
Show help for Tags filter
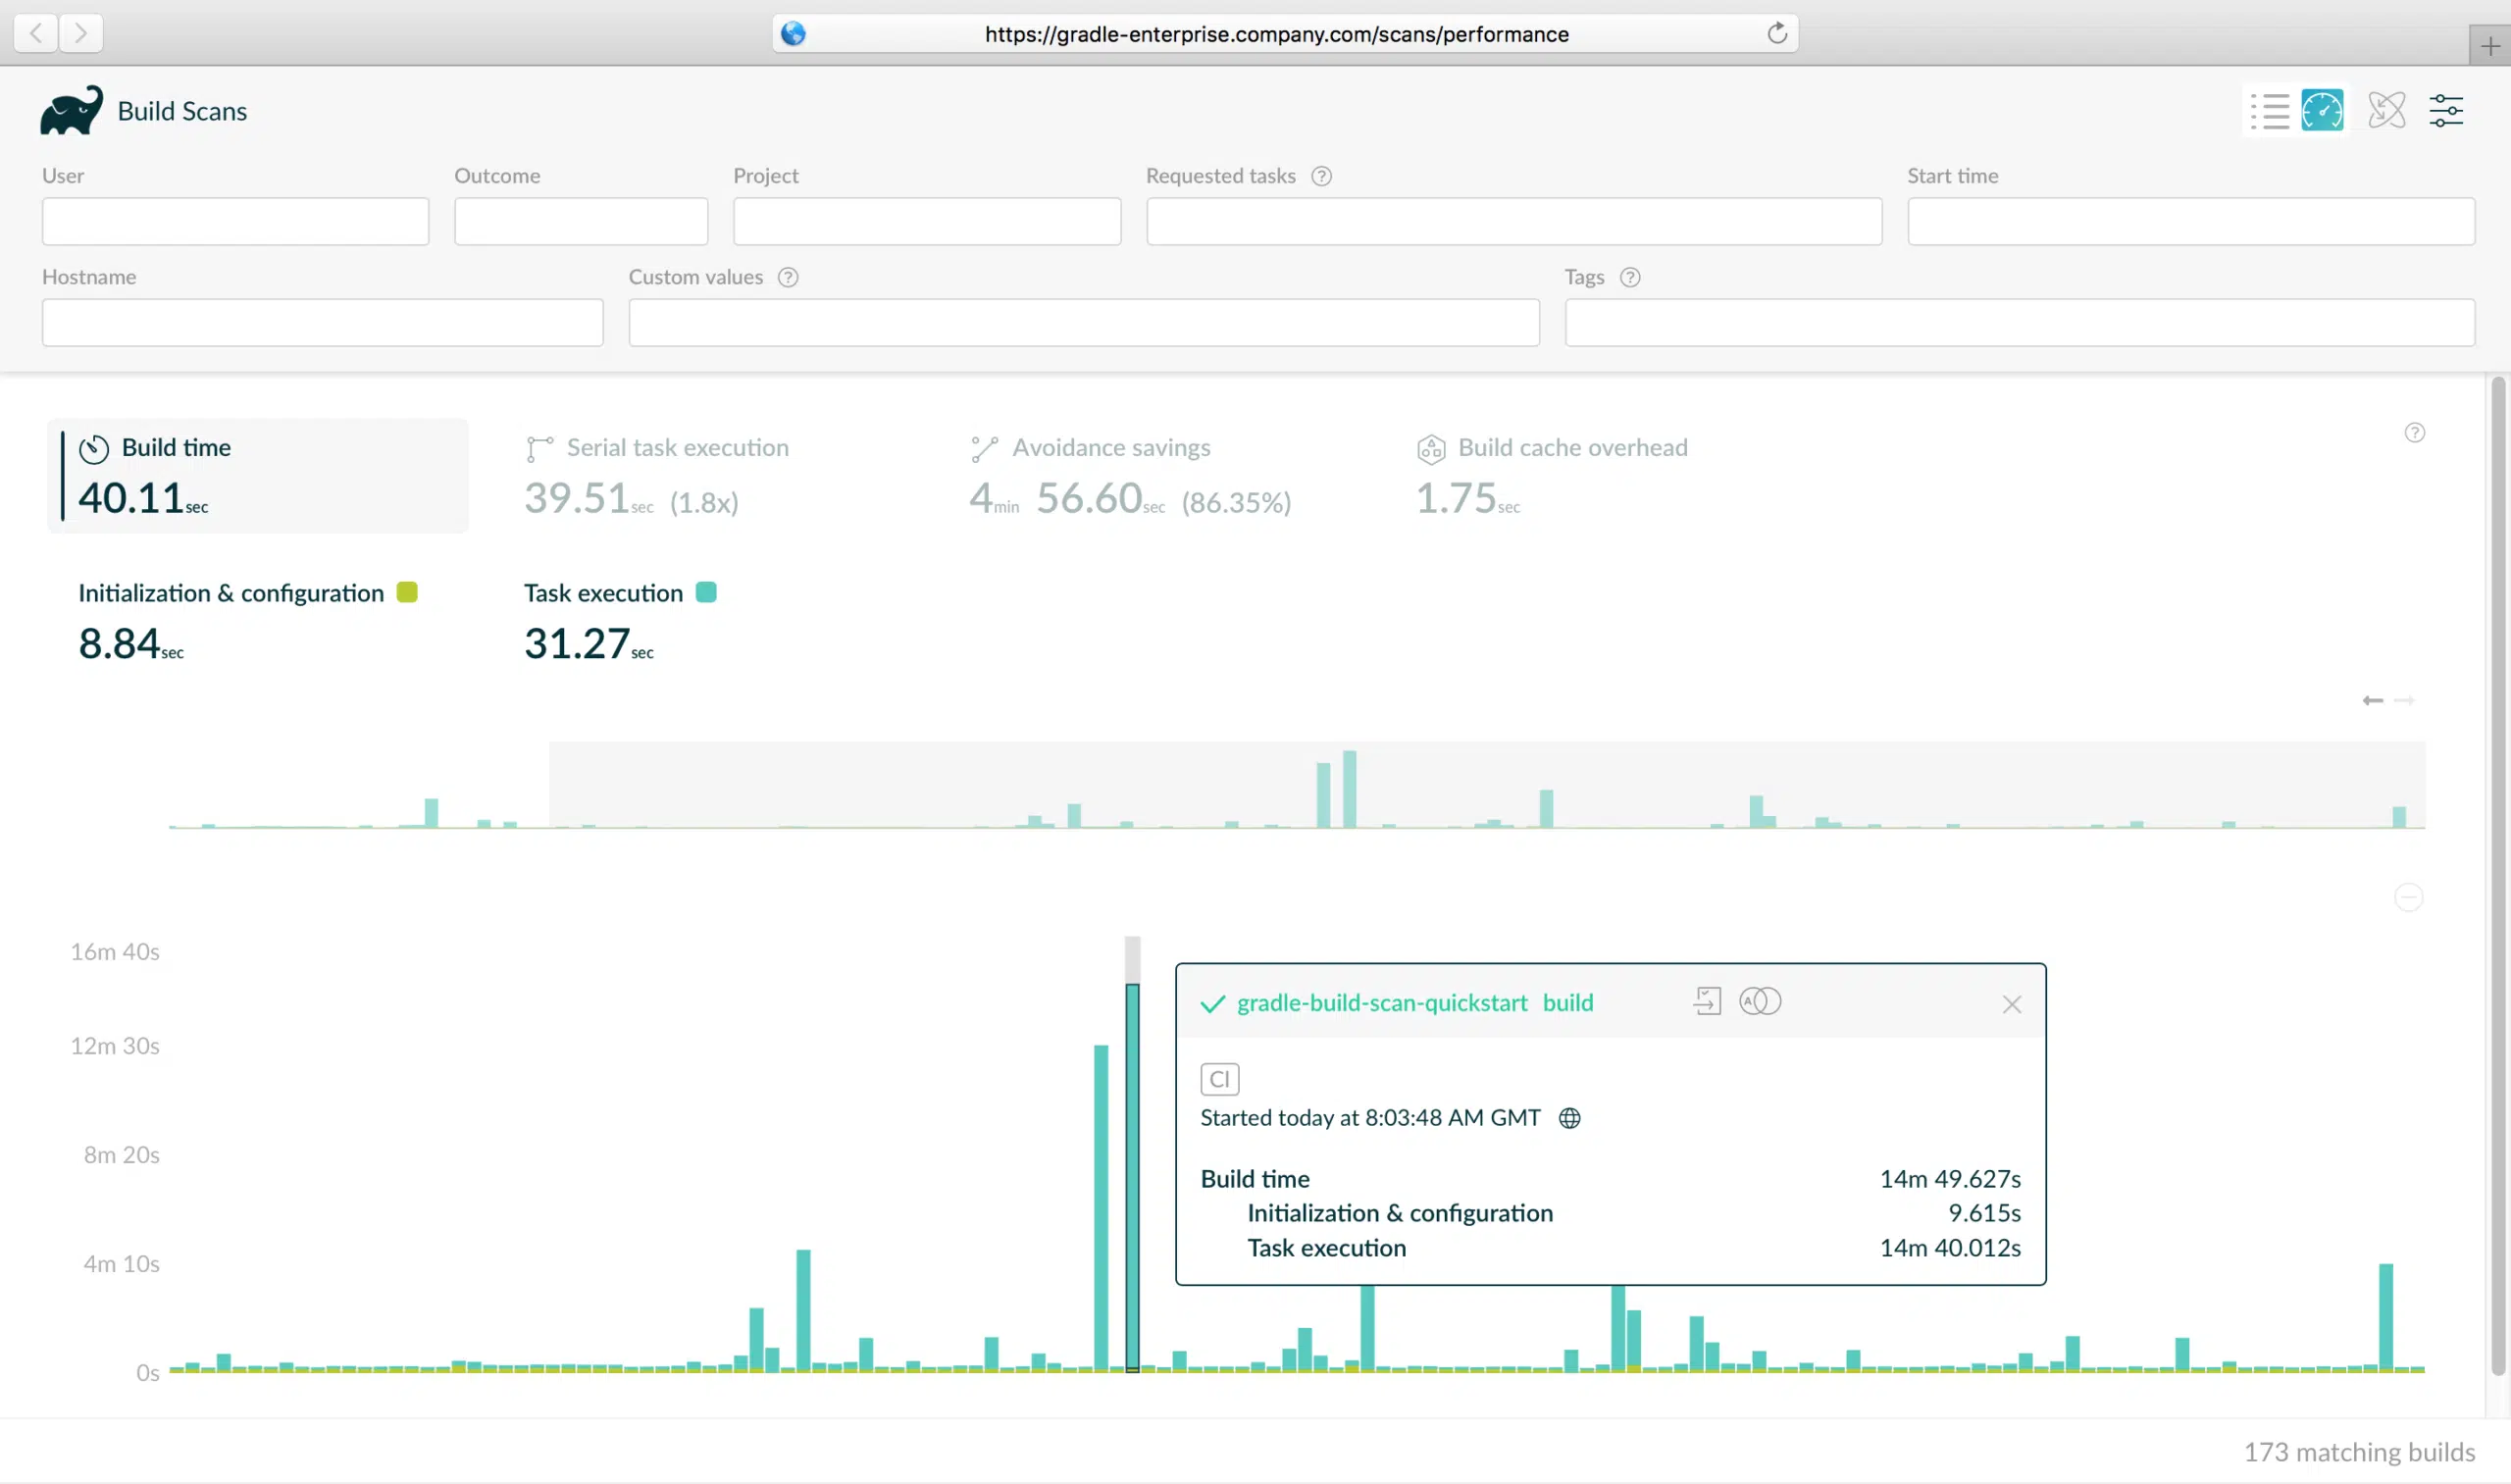1630,277
